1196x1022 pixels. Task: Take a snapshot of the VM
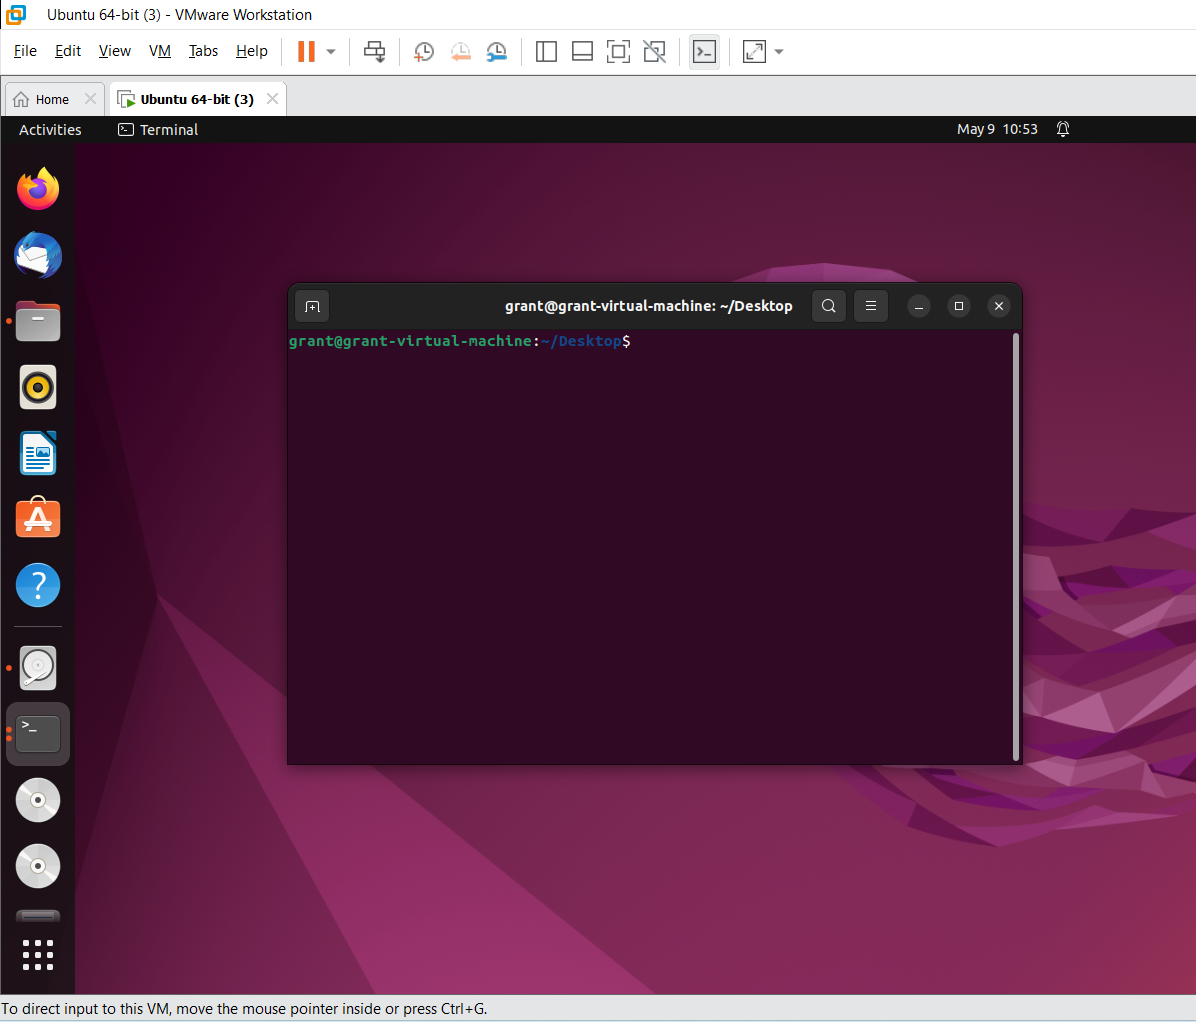pos(423,51)
